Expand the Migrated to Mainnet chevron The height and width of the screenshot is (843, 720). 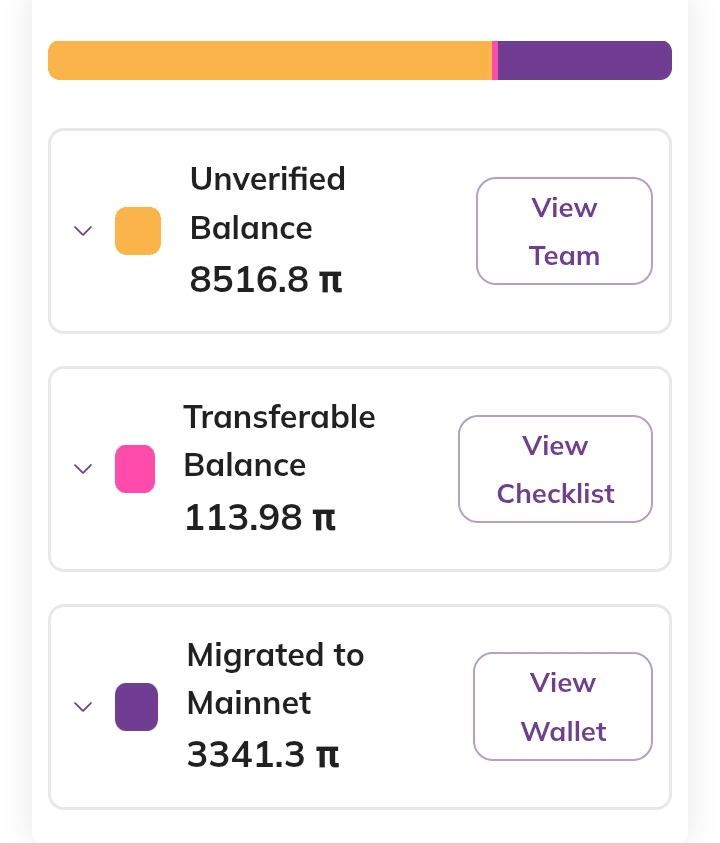(x=84, y=707)
